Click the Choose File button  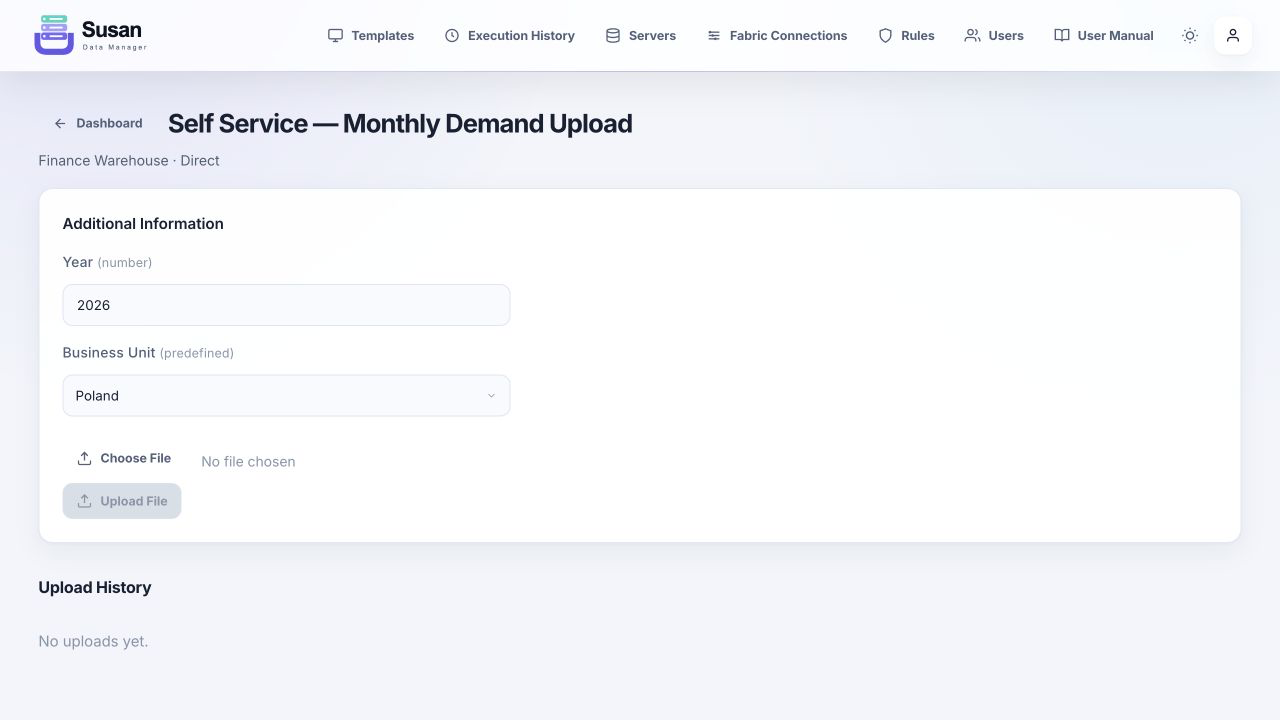click(x=124, y=458)
